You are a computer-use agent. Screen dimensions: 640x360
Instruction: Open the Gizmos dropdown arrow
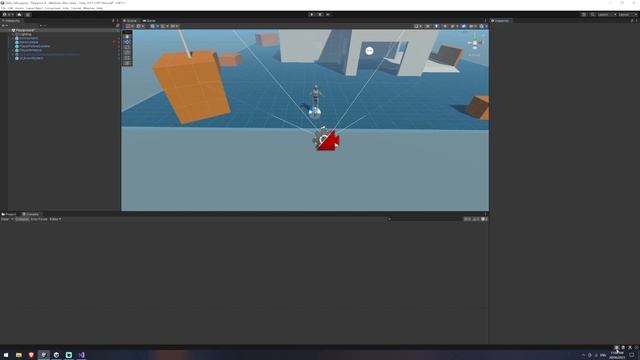click(486, 26)
